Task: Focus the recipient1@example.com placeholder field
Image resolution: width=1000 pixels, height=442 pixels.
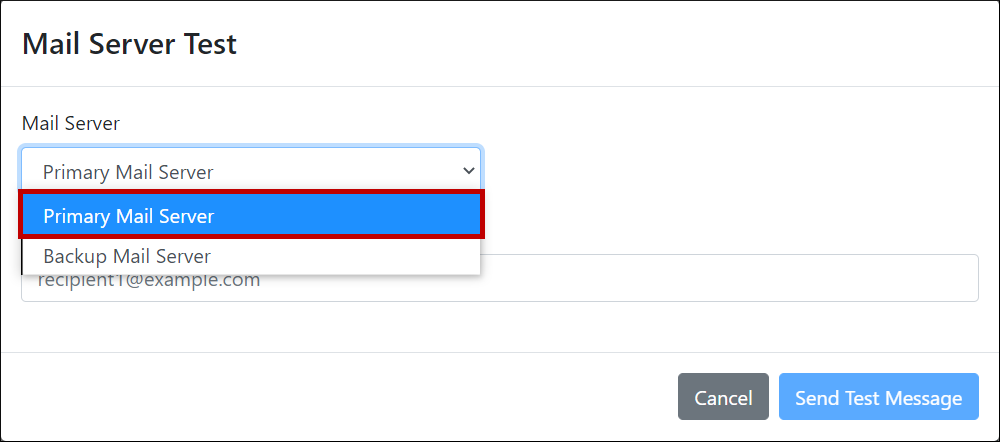Action: pos(700,281)
